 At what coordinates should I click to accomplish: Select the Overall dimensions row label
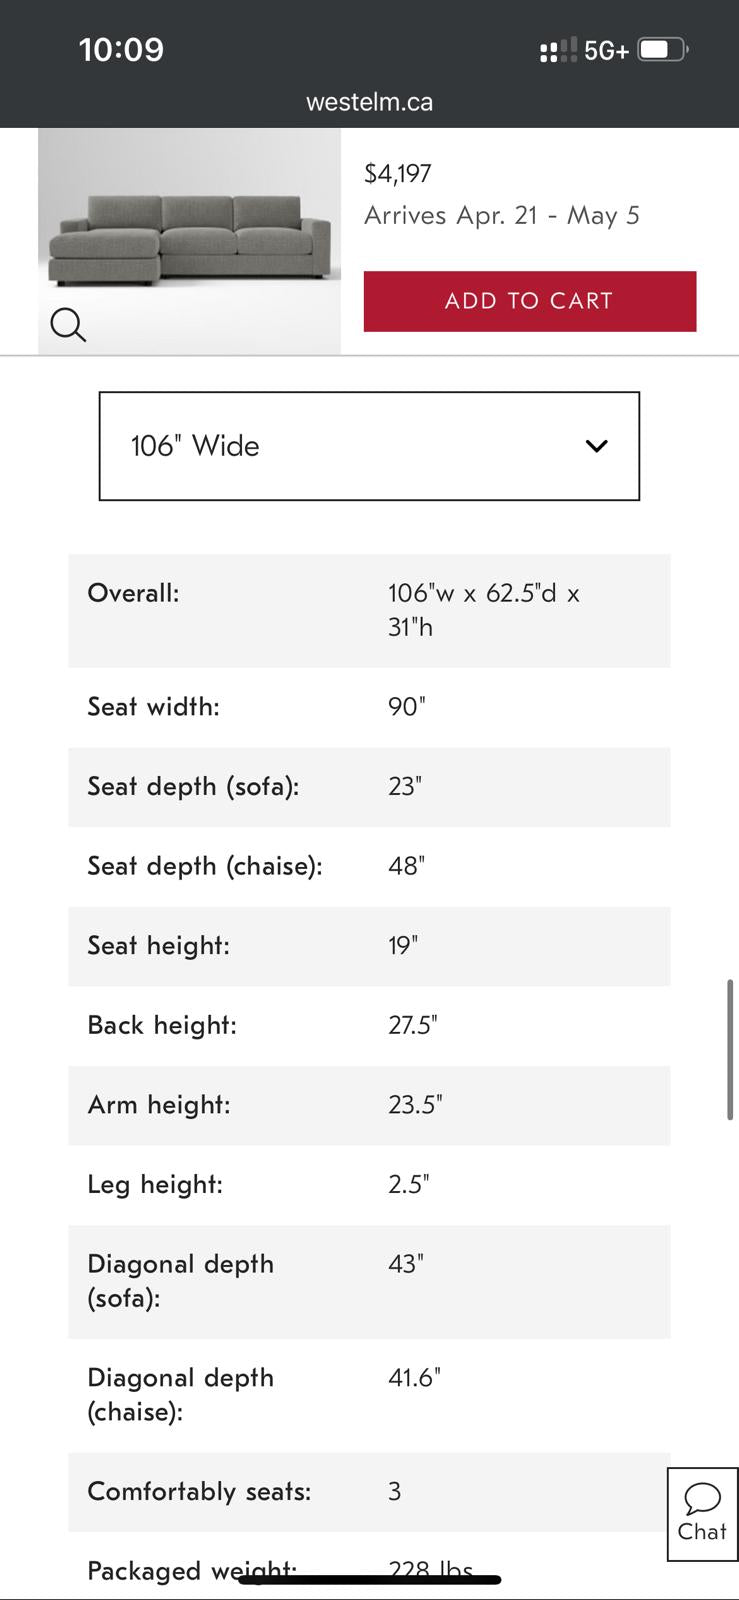133,593
